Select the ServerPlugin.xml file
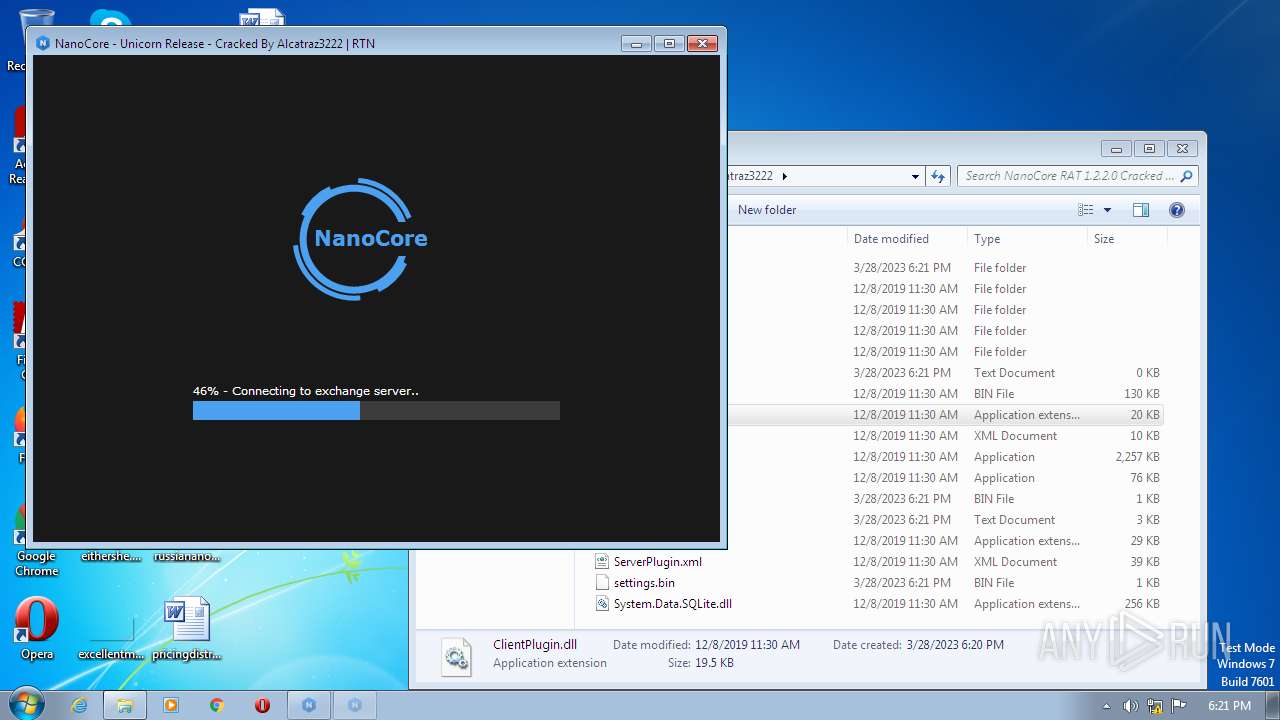1280x720 pixels. [657, 562]
